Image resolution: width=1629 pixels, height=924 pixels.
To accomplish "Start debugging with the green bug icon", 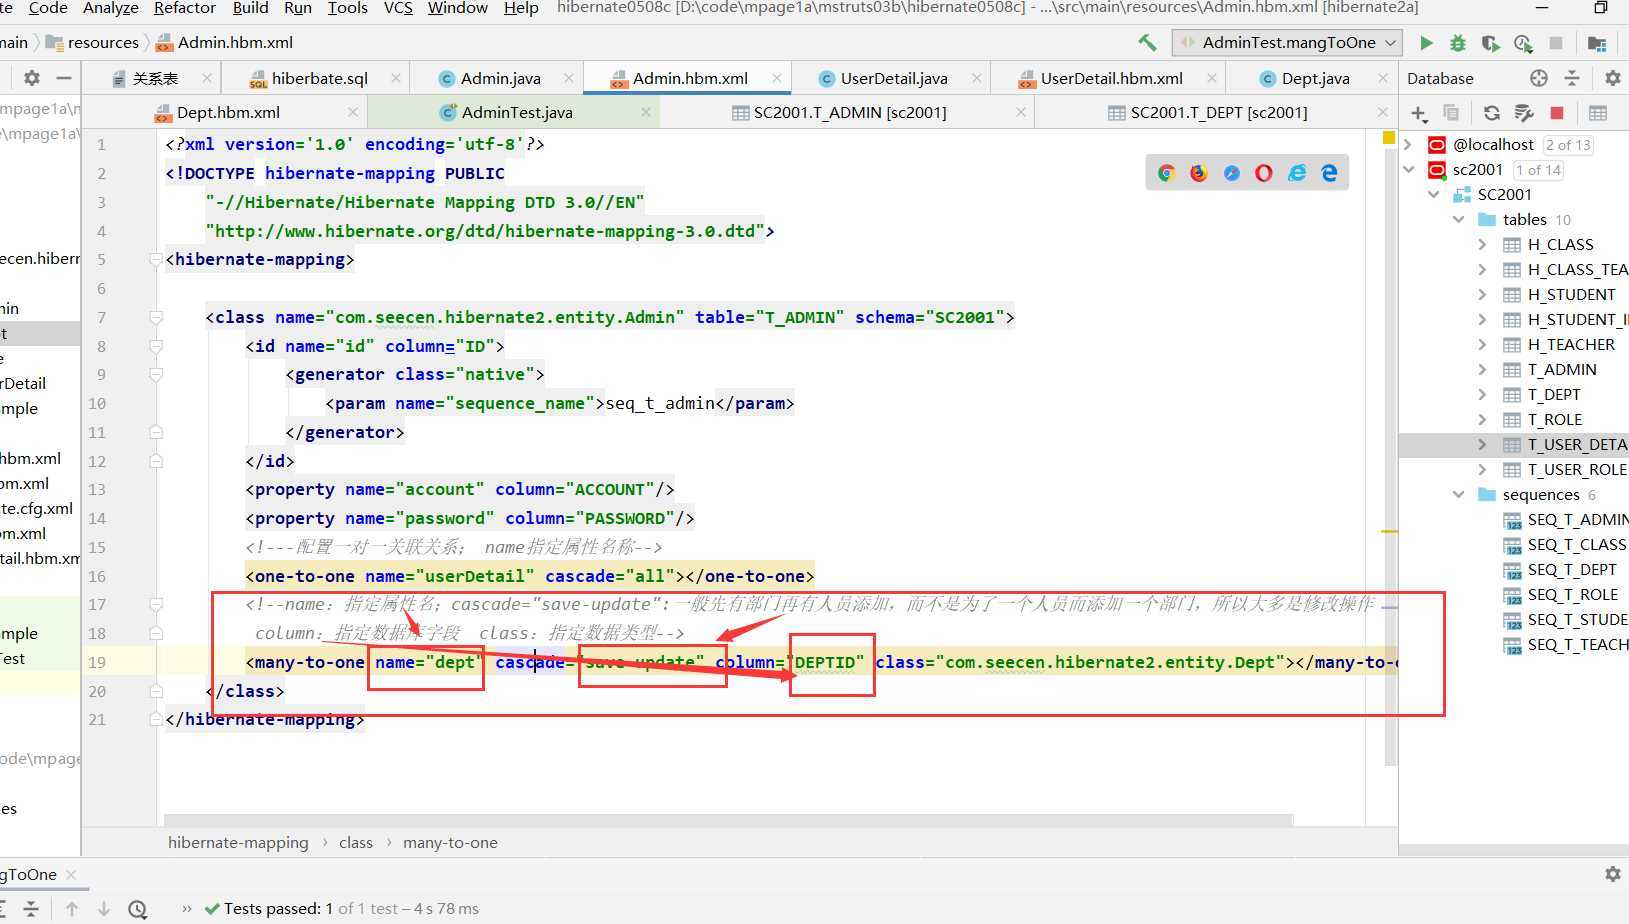I will [1458, 43].
